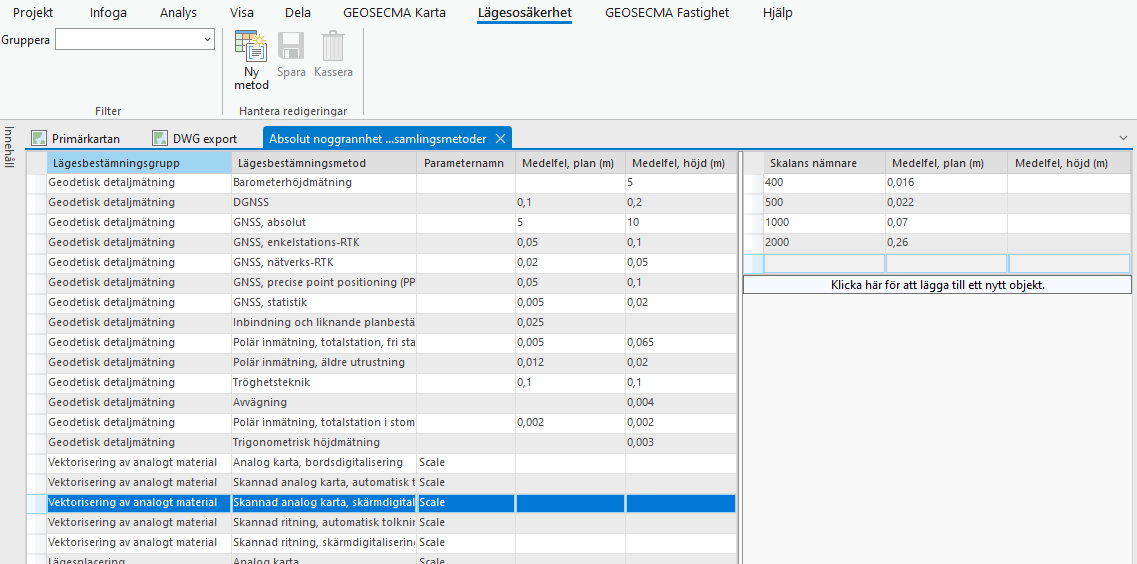The image size is (1137, 564).
Task: Select the row selector for scale 400
Action: tap(753, 183)
